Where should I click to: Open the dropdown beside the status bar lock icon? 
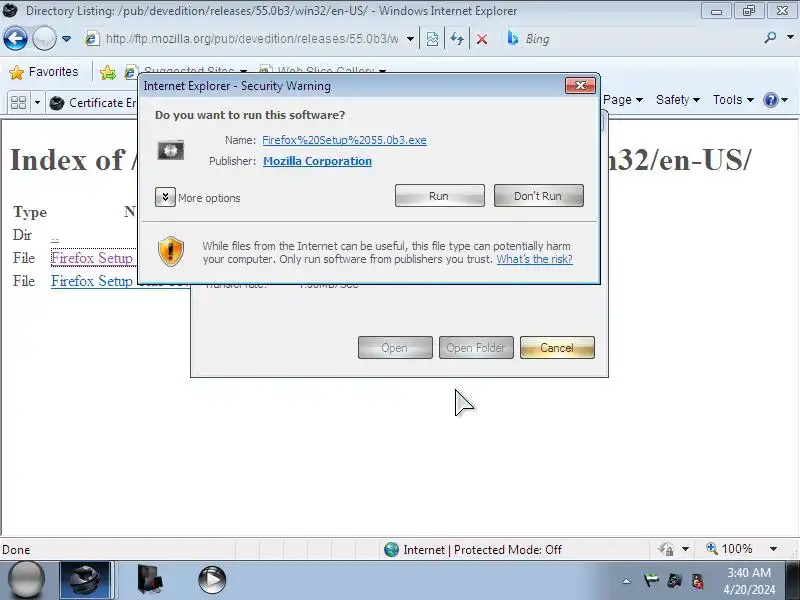[x=685, y=549]
